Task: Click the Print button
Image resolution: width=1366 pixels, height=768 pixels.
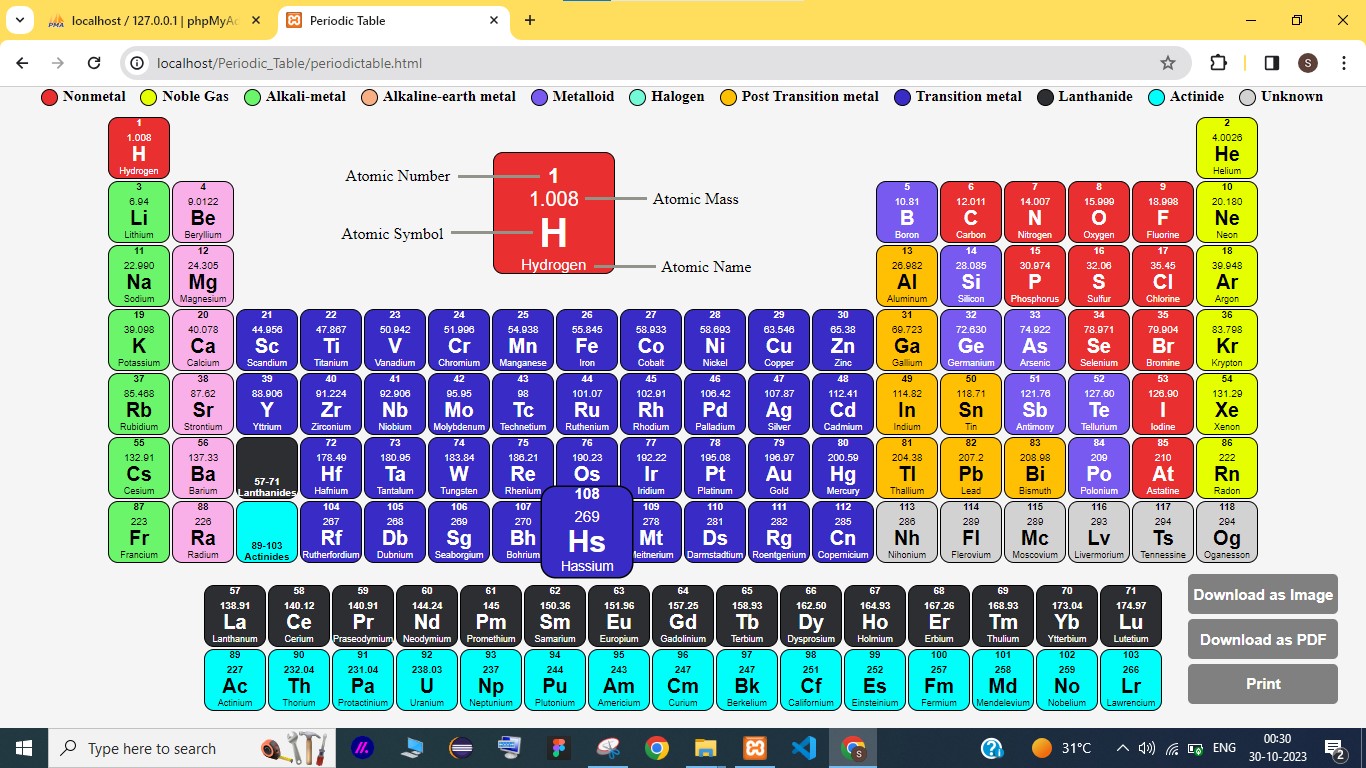Action: pos(1263,684)
